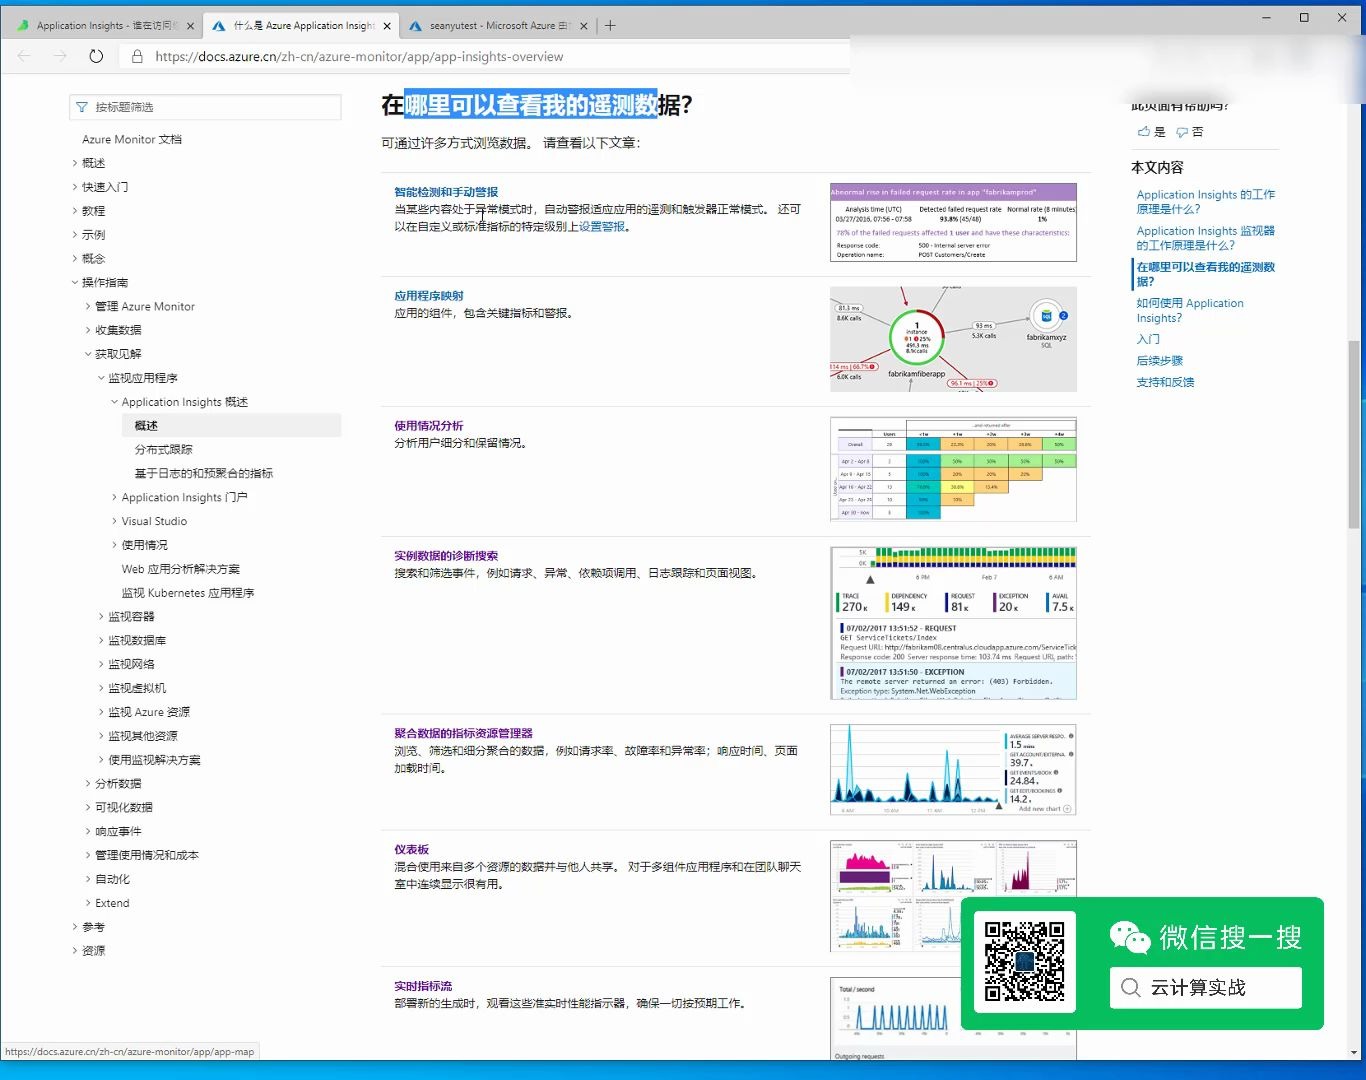Collapse Application Insights 概述 node
The width and height of the screenshot is (1366, 1080).
[x=114, y=402]
